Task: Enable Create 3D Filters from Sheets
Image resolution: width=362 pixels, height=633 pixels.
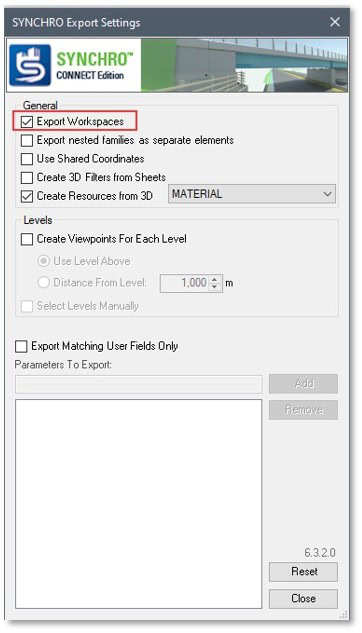Action: tap(27, 178)
